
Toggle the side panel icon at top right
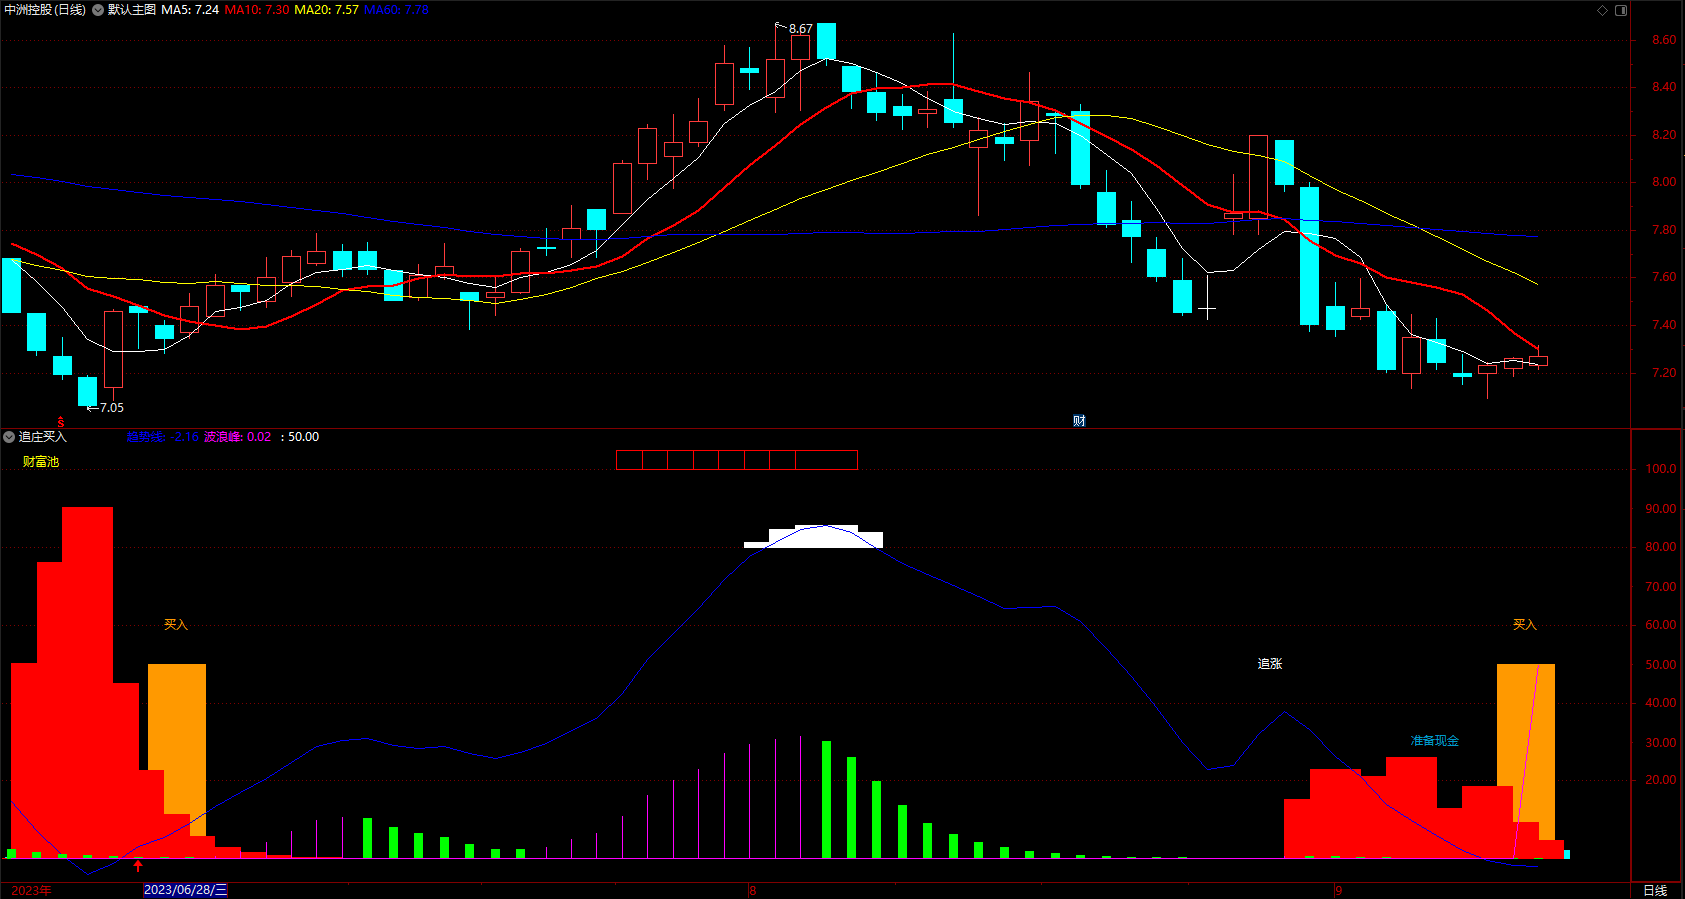(1621, 10)
